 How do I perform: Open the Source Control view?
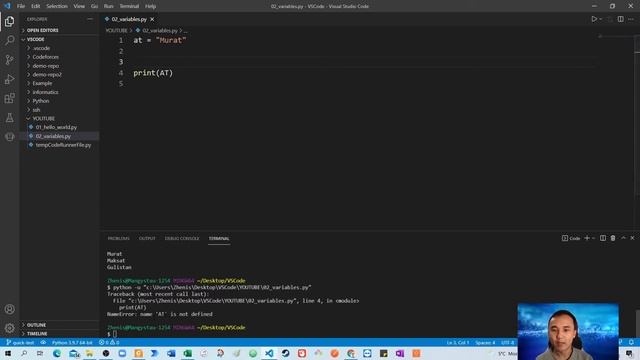(9, 60)
